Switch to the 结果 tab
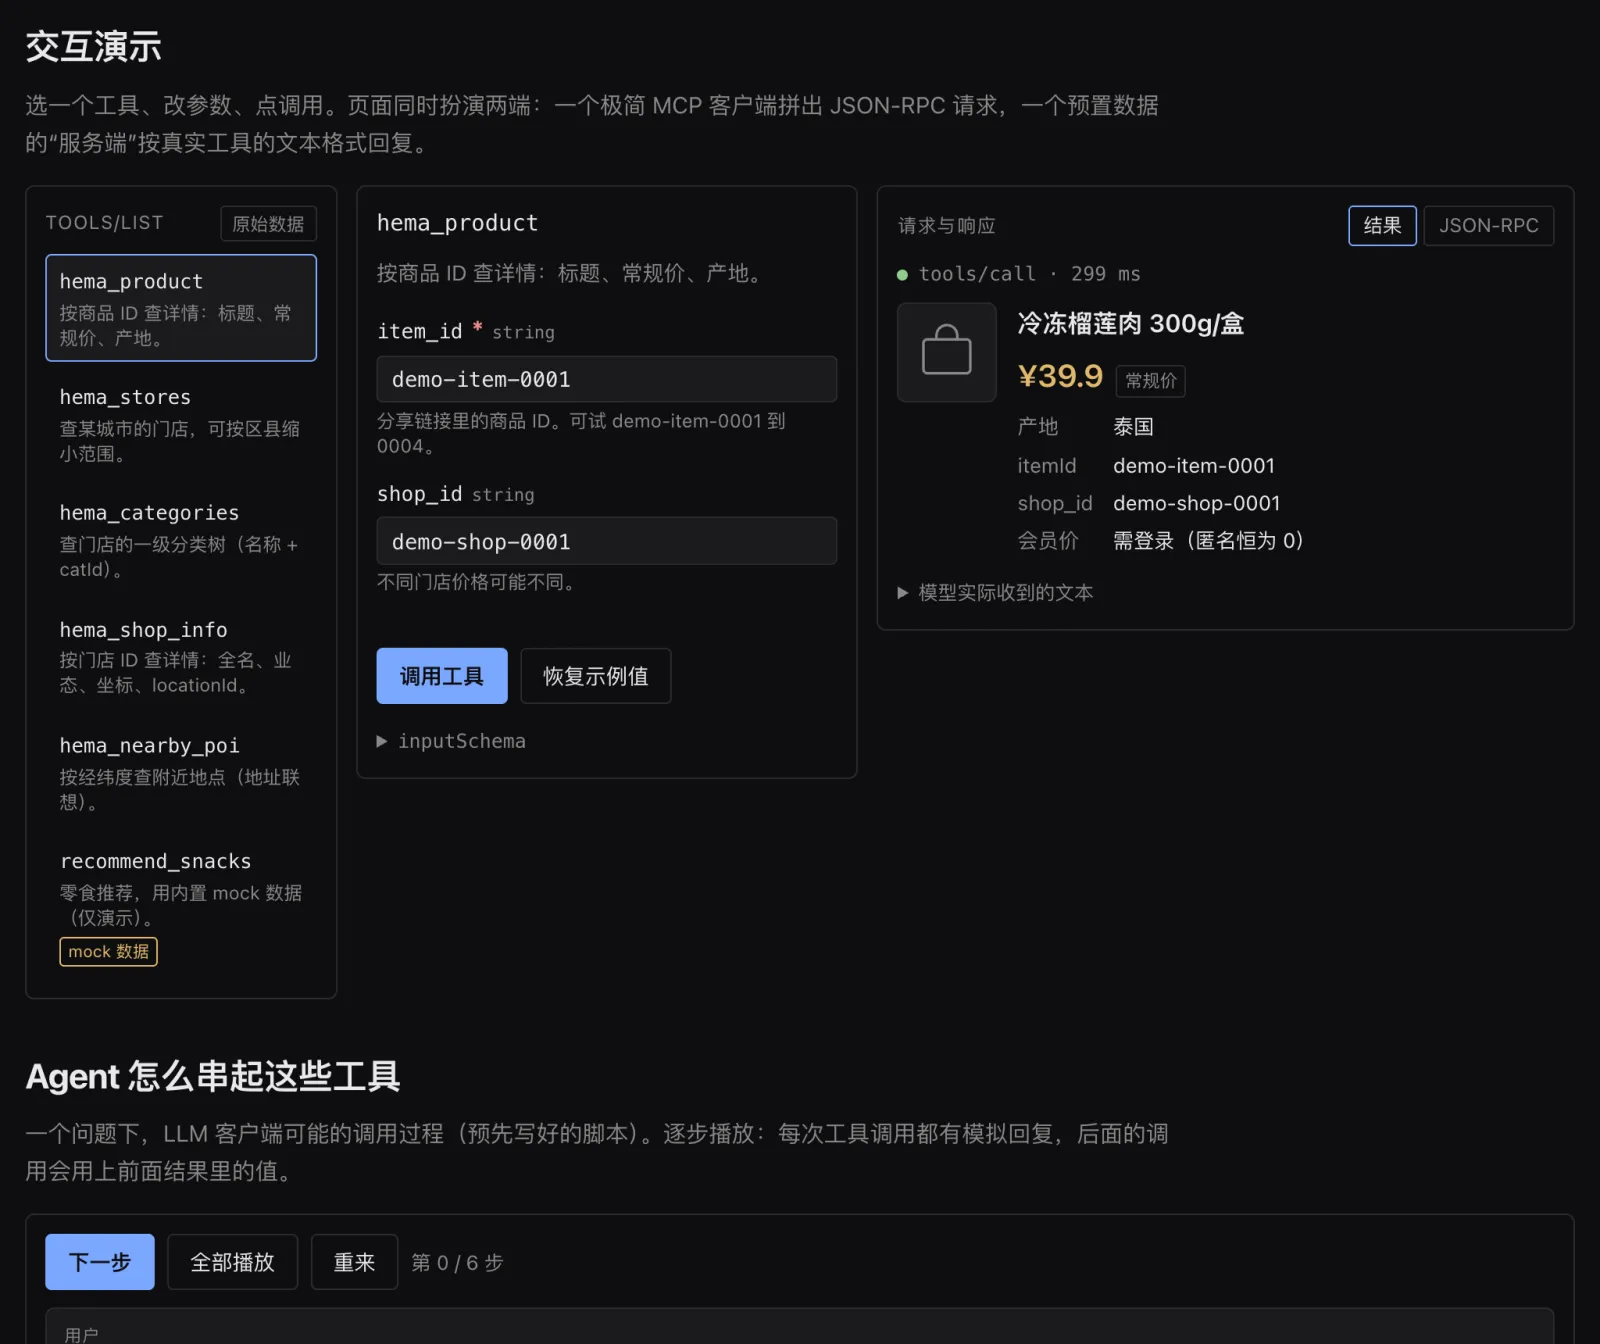 (1382, 226)
